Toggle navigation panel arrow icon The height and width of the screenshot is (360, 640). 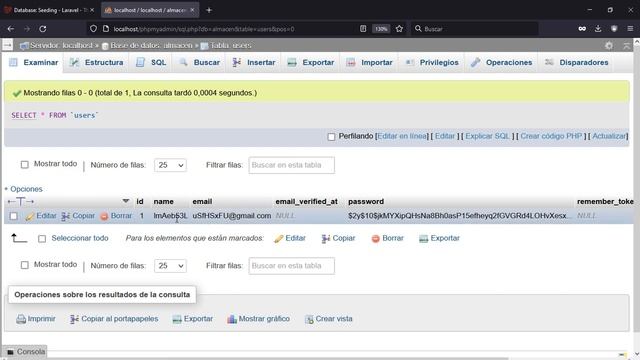[7, 45]
